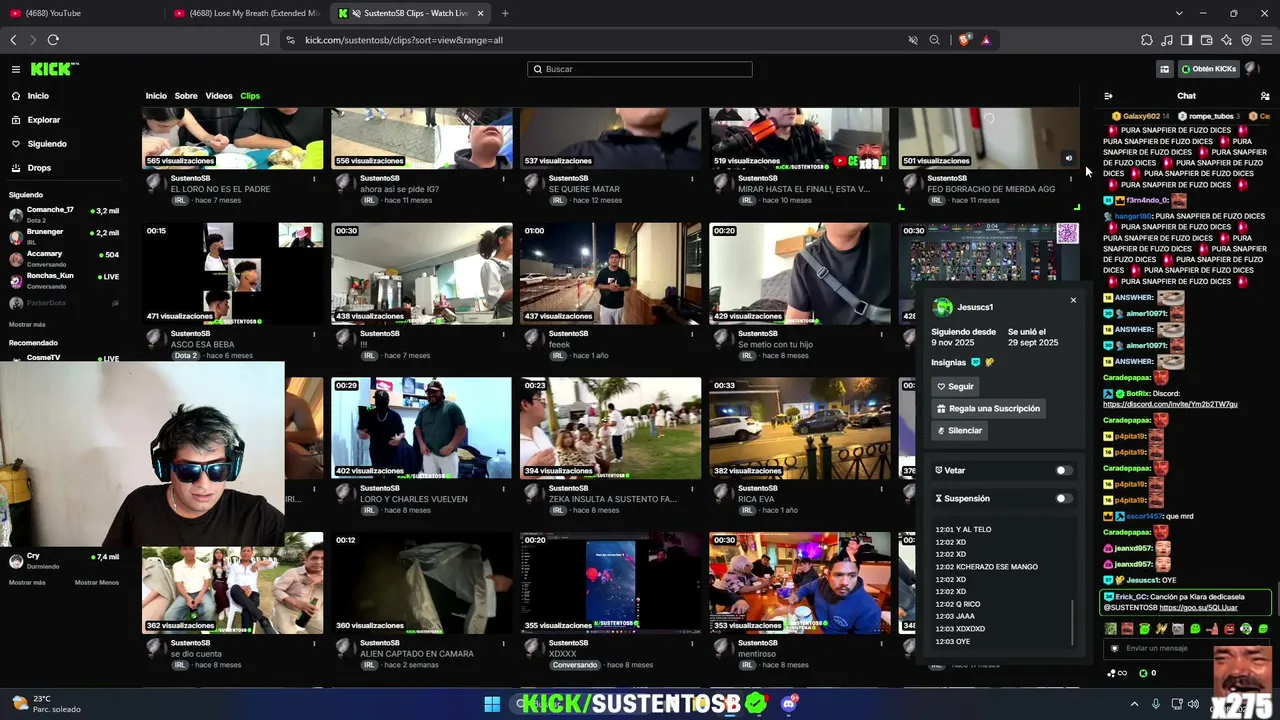
Task: Go back in the browser
Action: pyautogui.click(x=13, y=40)
